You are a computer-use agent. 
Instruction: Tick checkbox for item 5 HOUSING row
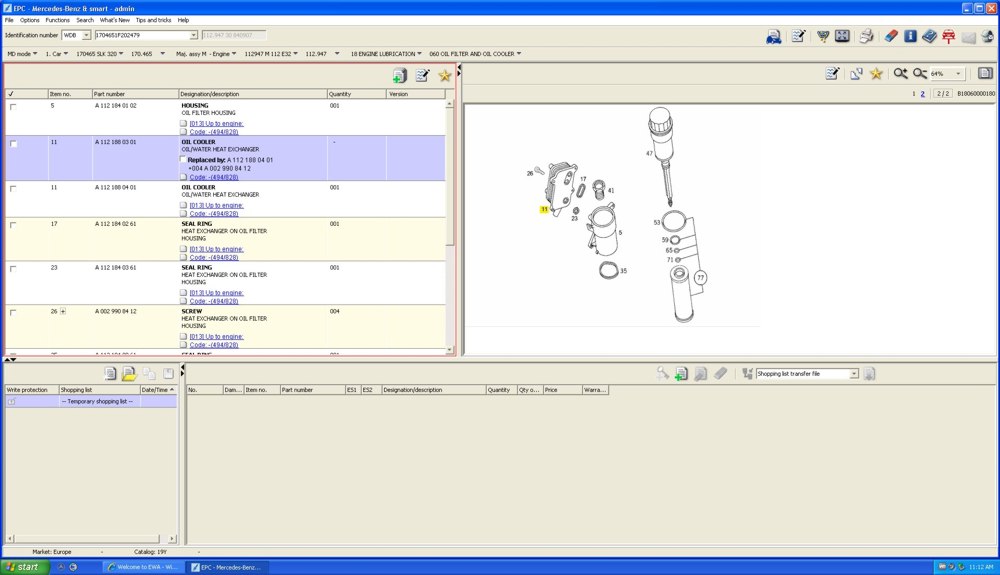[x=13, y=107]
